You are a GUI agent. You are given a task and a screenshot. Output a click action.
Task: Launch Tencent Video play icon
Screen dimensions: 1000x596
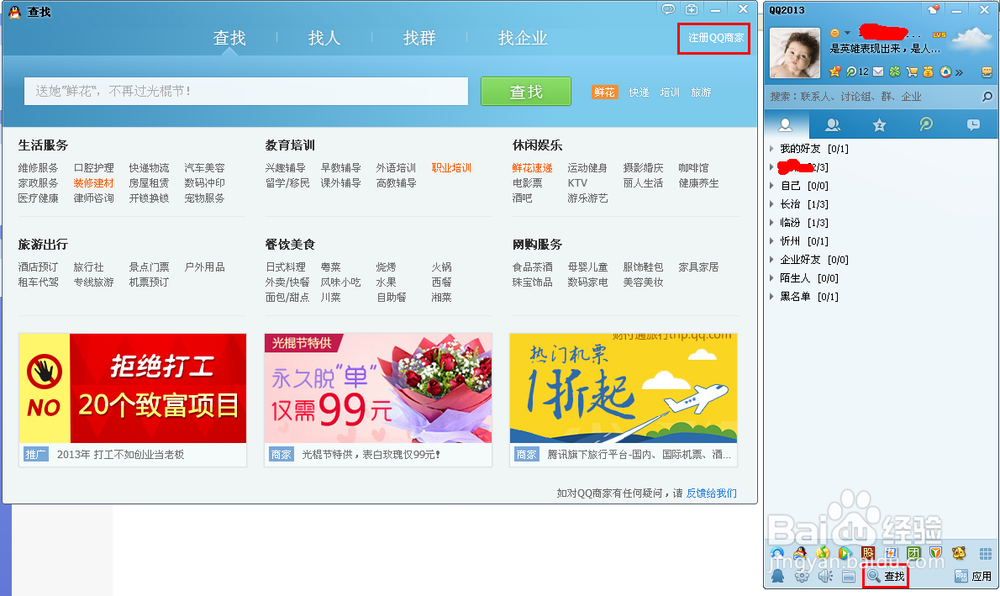click(846, 553)
